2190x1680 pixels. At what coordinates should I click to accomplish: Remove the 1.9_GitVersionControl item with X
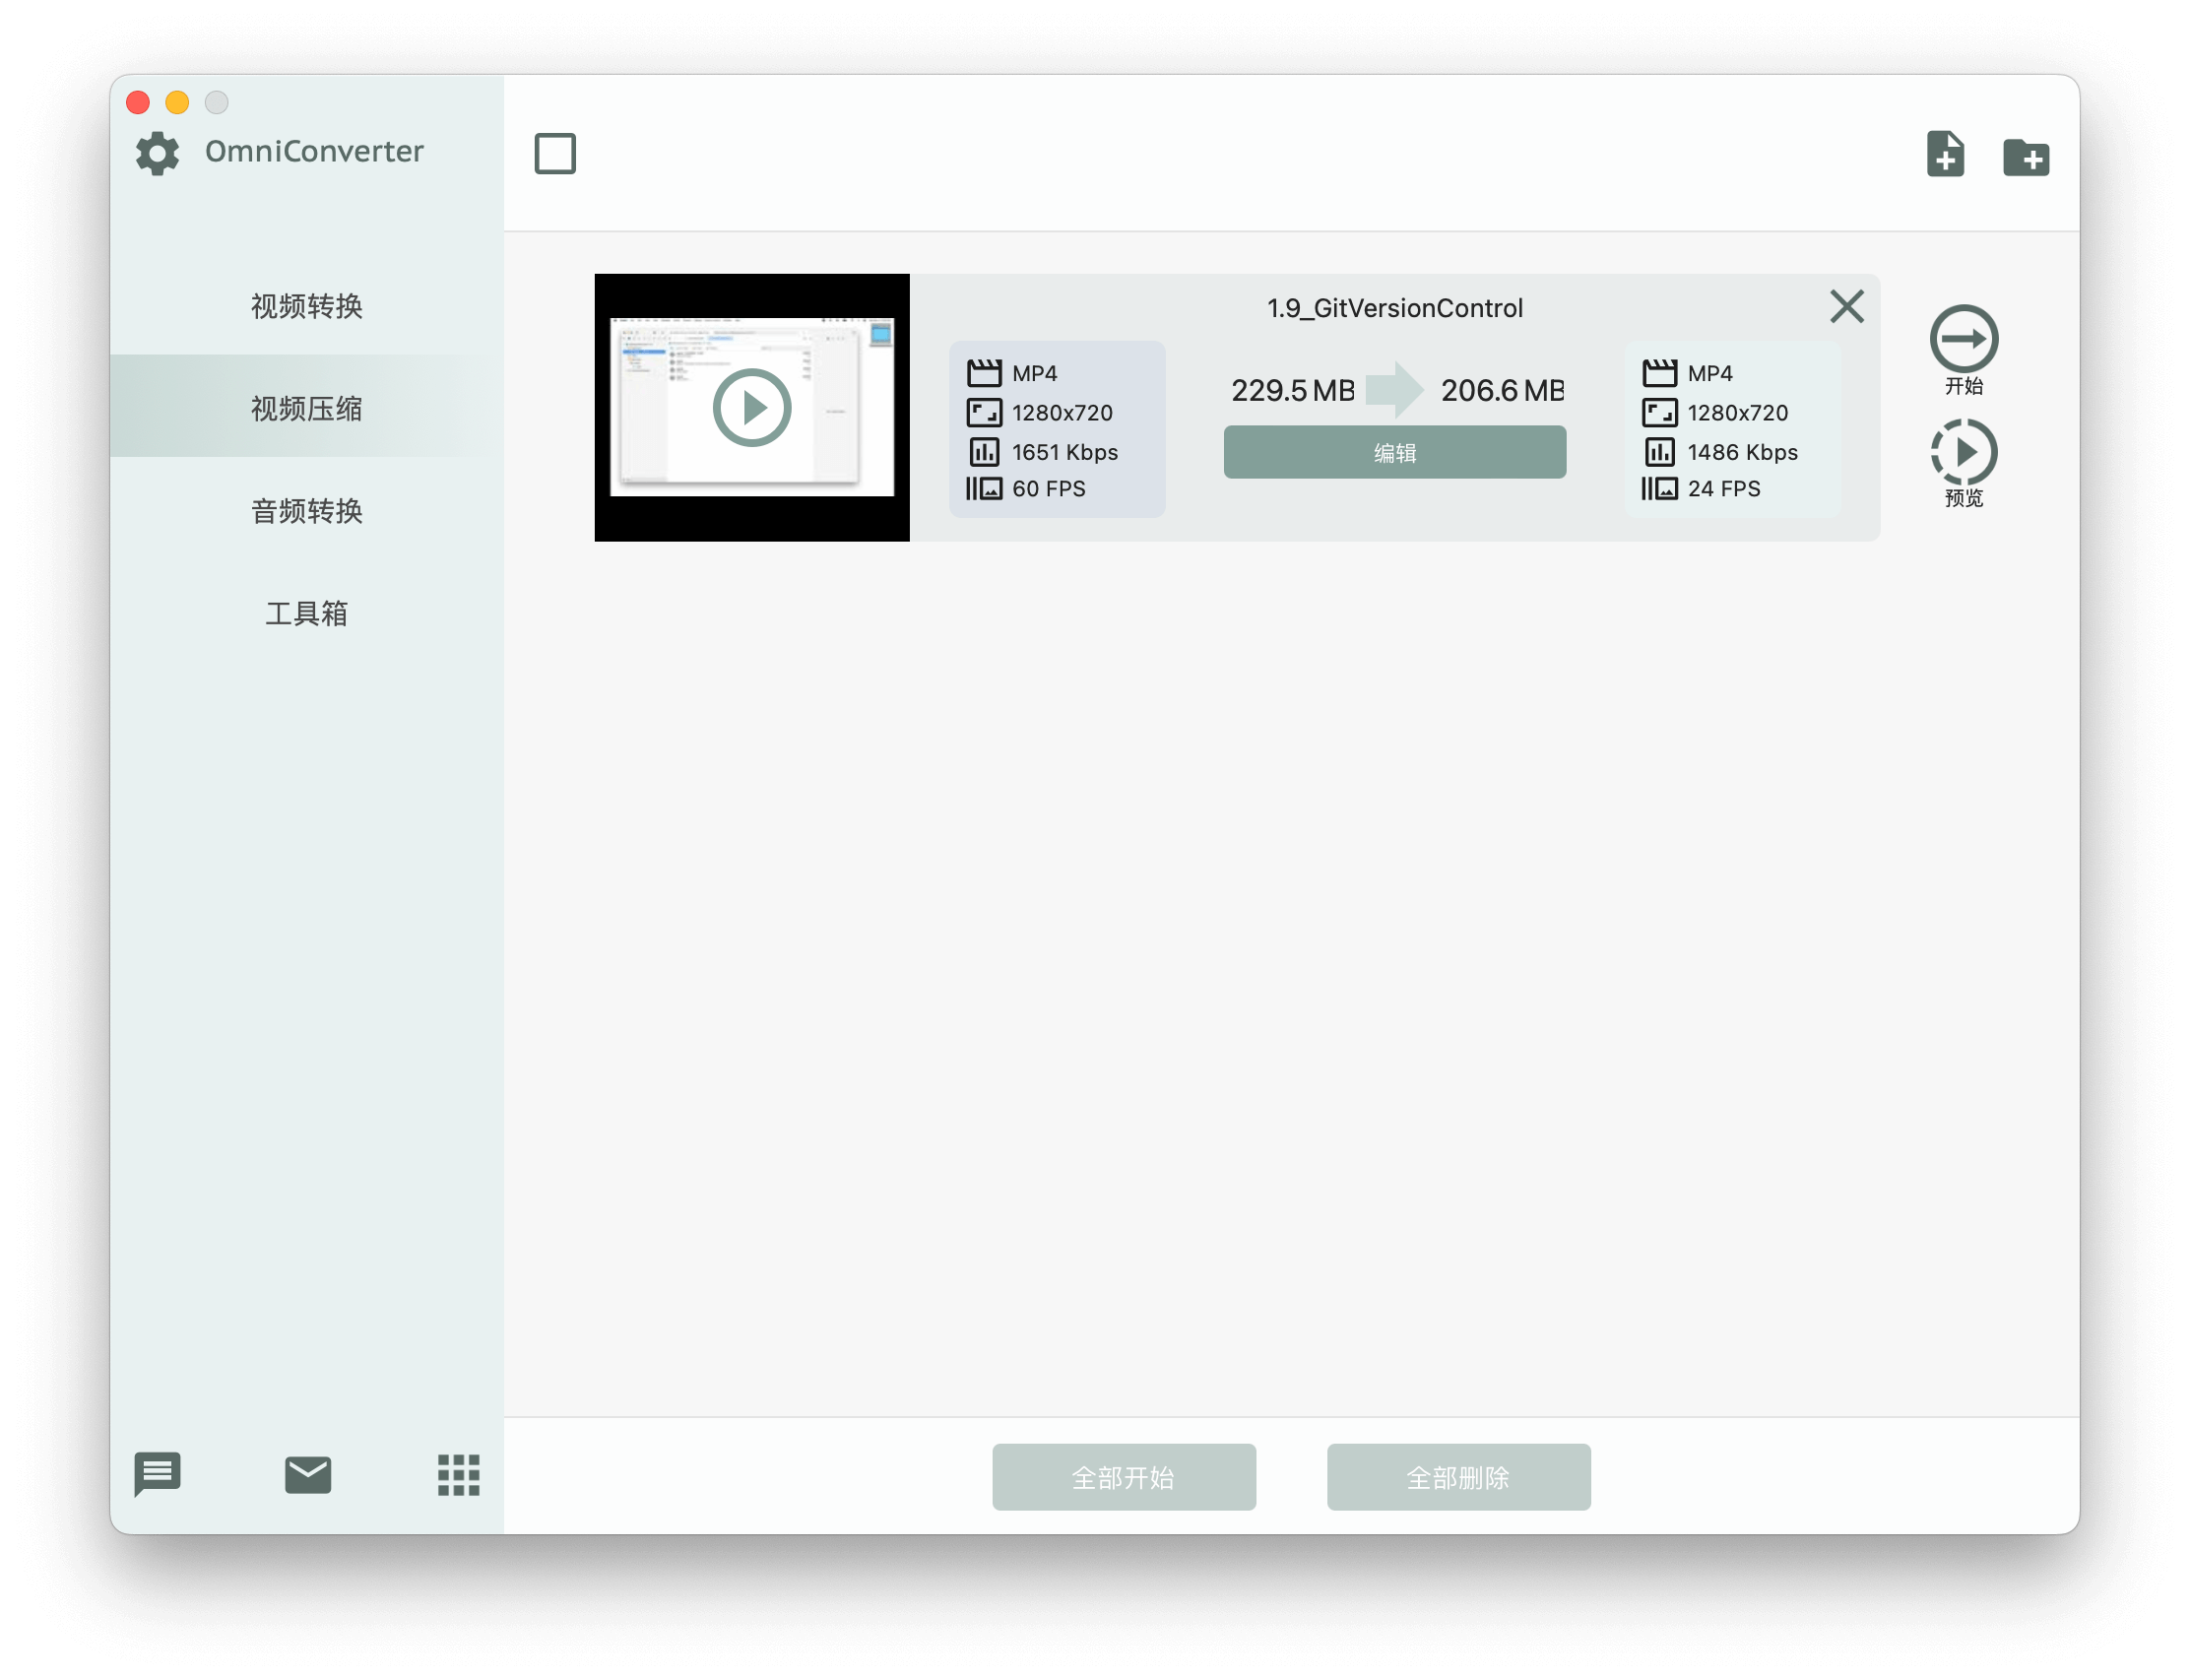pyautogui.click(x=1846, y=306)
